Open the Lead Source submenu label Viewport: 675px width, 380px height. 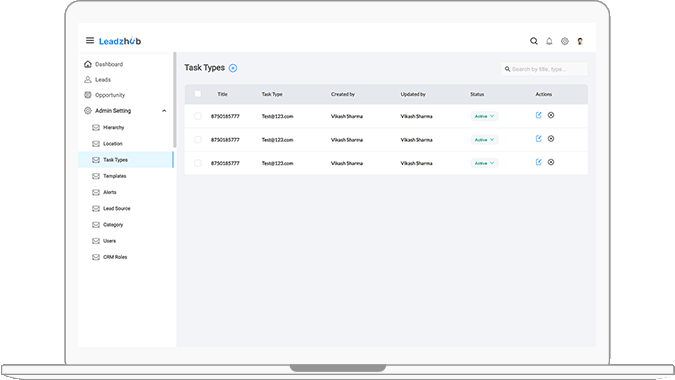pyautogui.click(x=117, y=209)
